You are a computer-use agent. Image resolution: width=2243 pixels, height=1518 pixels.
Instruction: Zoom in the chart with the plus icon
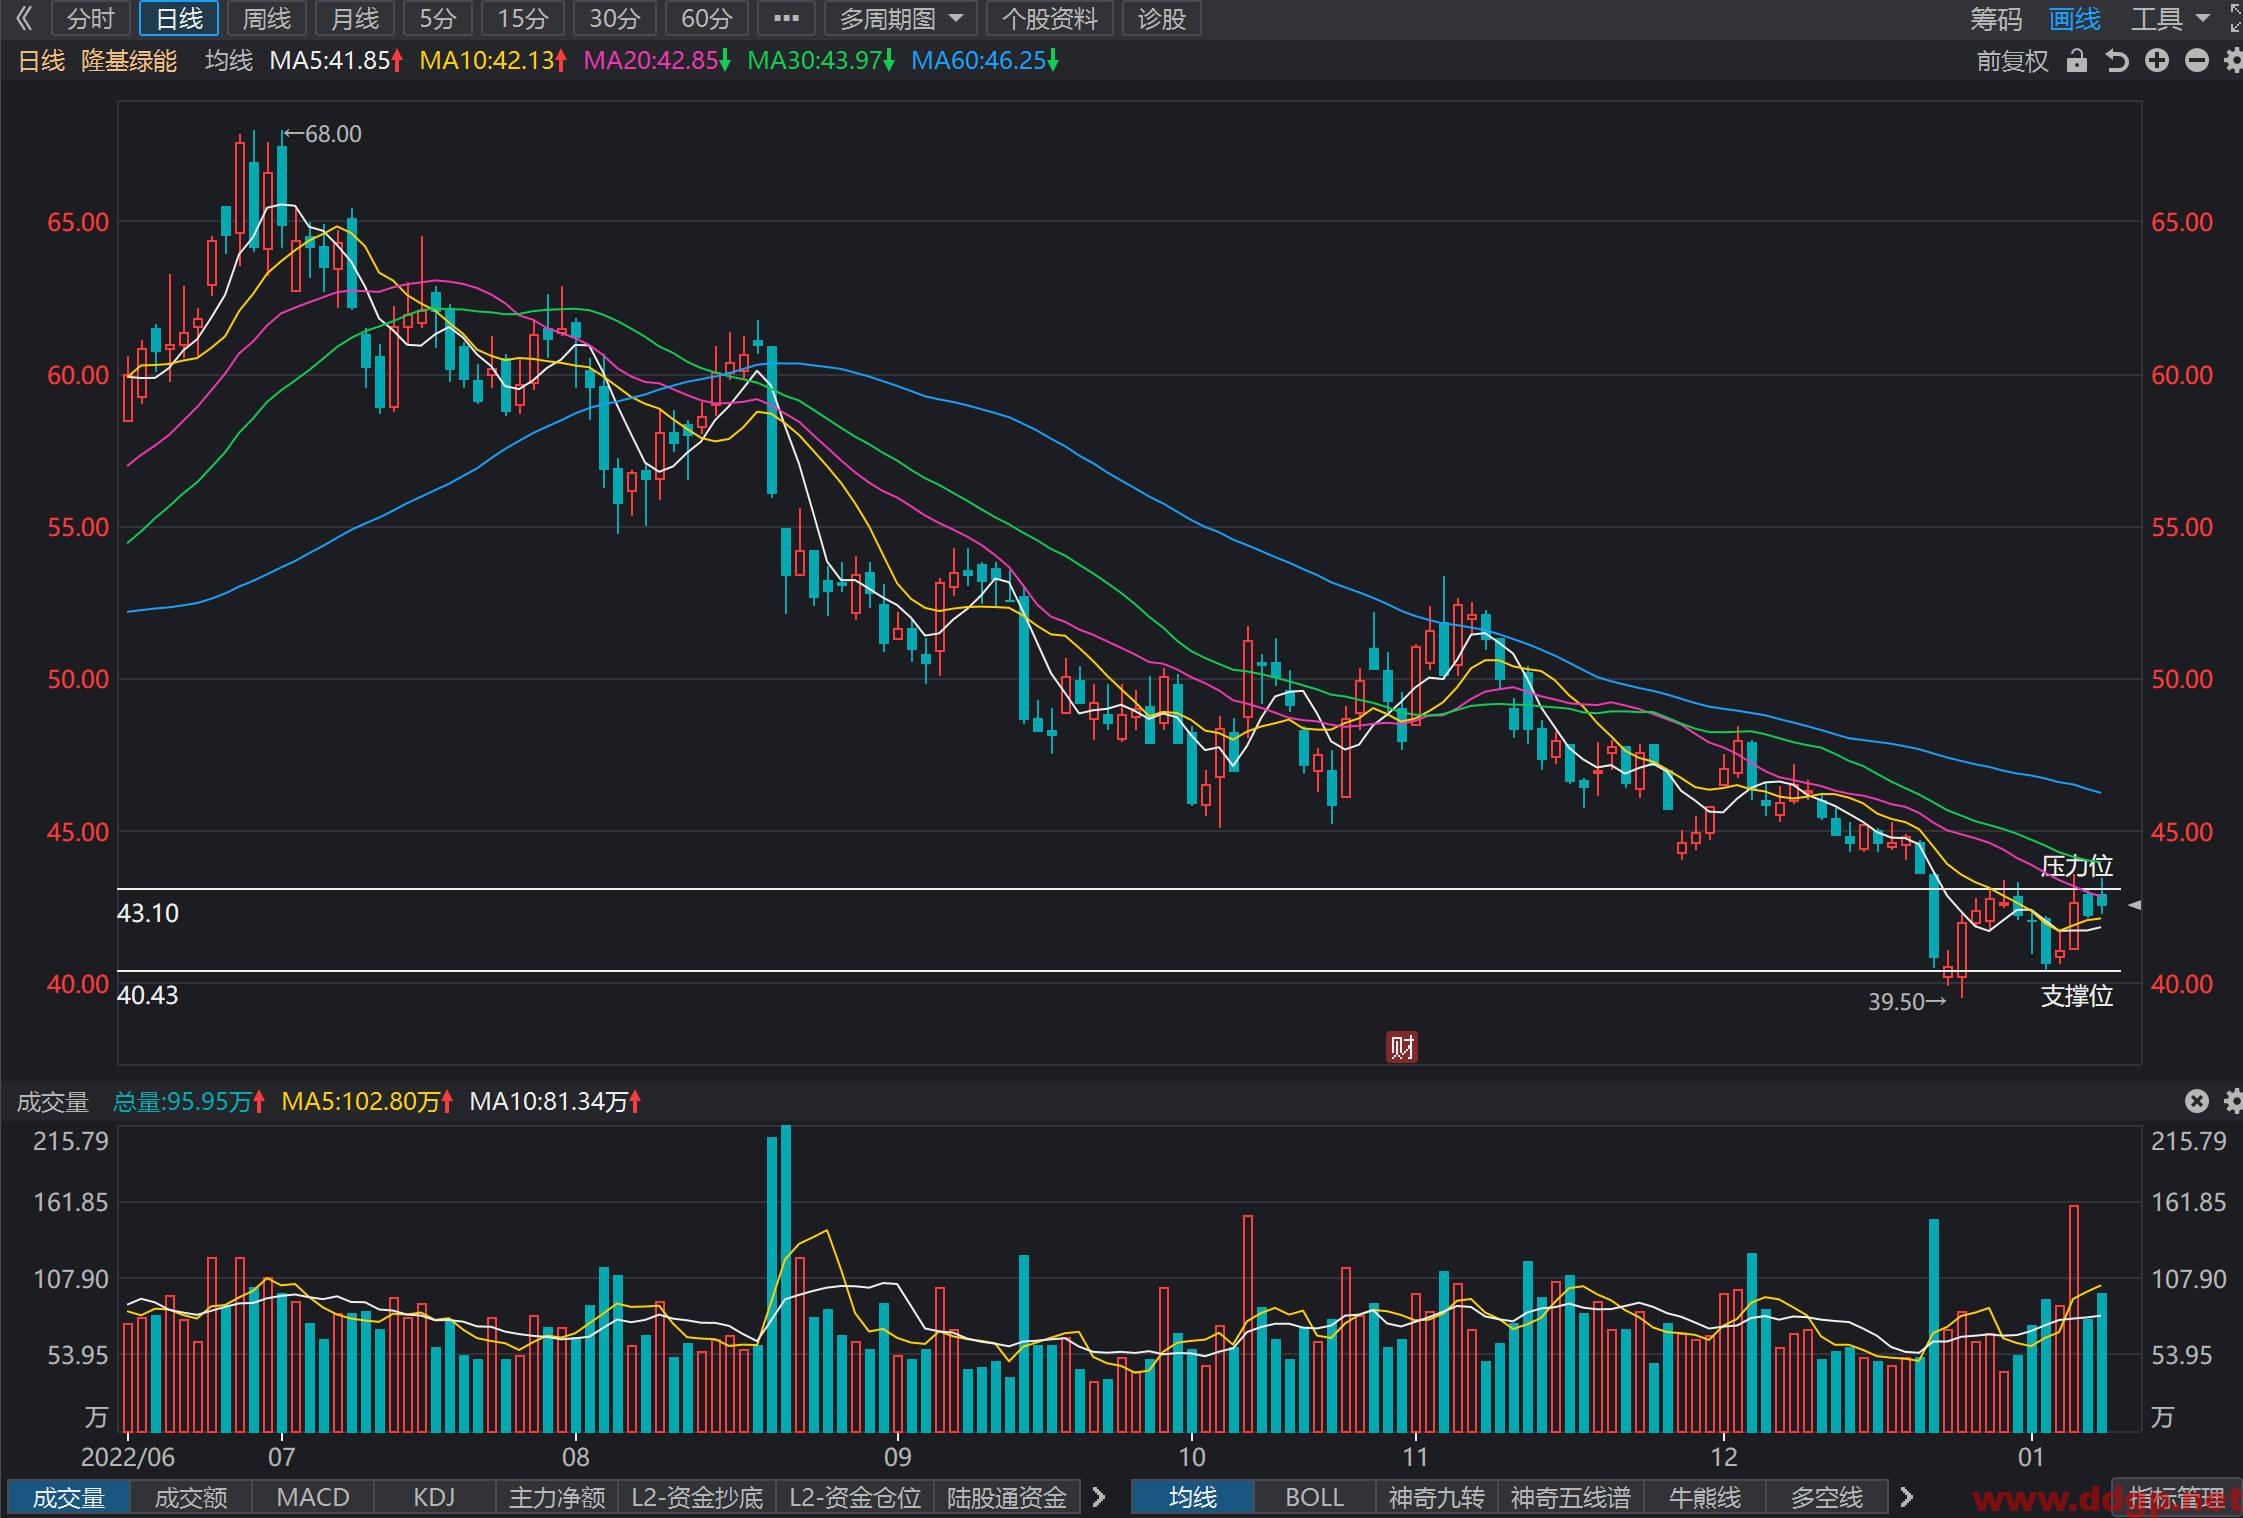pyautogui.click(x=2157, y=61)
